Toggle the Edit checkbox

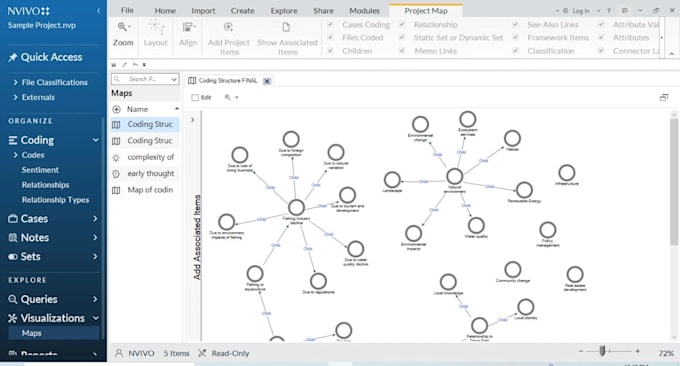coord(195,98)
